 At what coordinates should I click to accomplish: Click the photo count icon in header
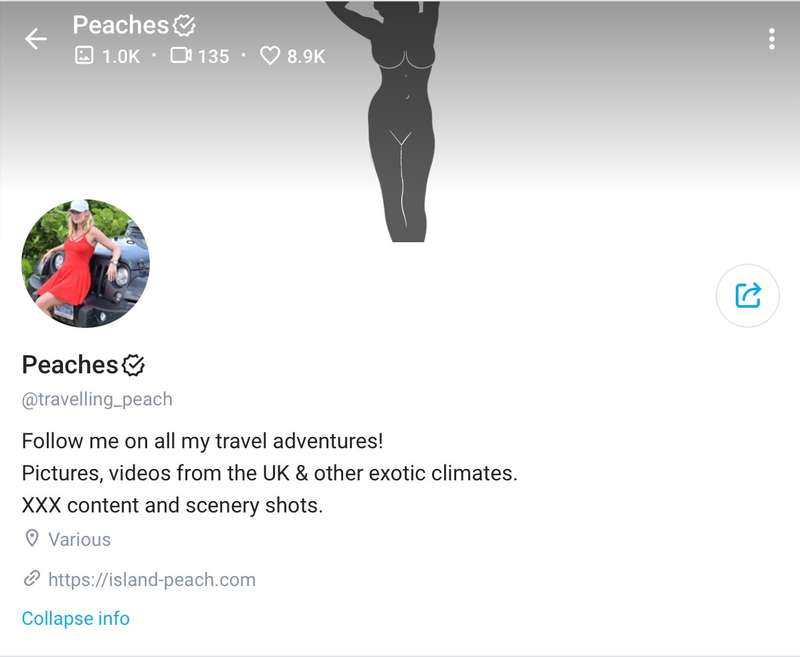point(84,56)
